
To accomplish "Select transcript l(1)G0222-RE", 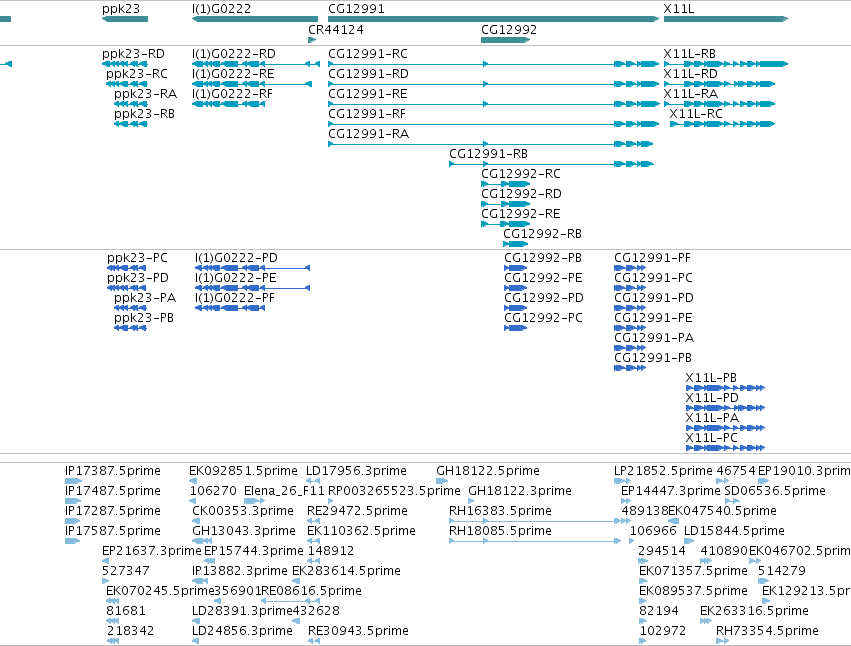I will 252,84.
